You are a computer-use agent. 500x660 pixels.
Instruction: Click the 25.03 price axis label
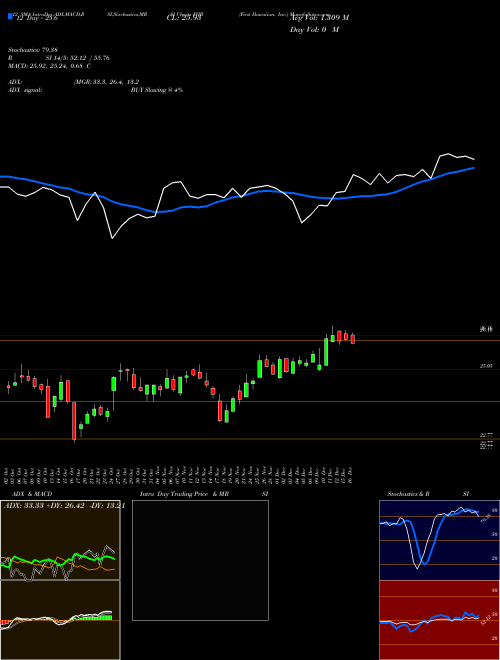[486, 366]
